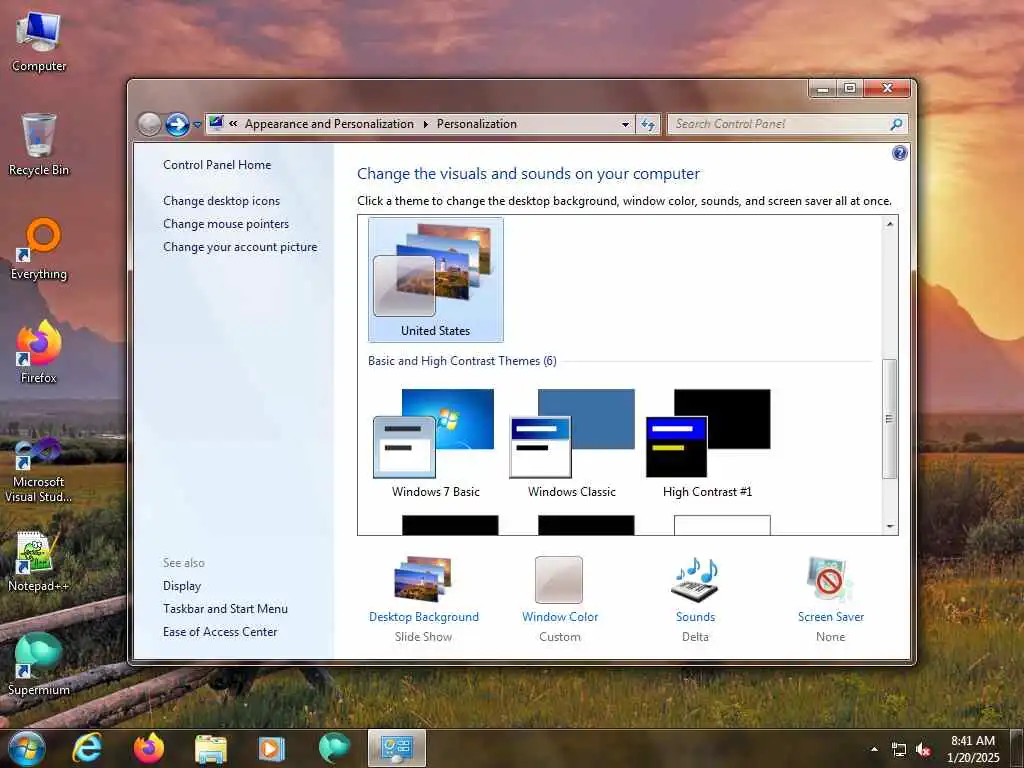Screen dimensions: 1024x768
Task: Open the Display link under See also
Action: coord(182,586)
